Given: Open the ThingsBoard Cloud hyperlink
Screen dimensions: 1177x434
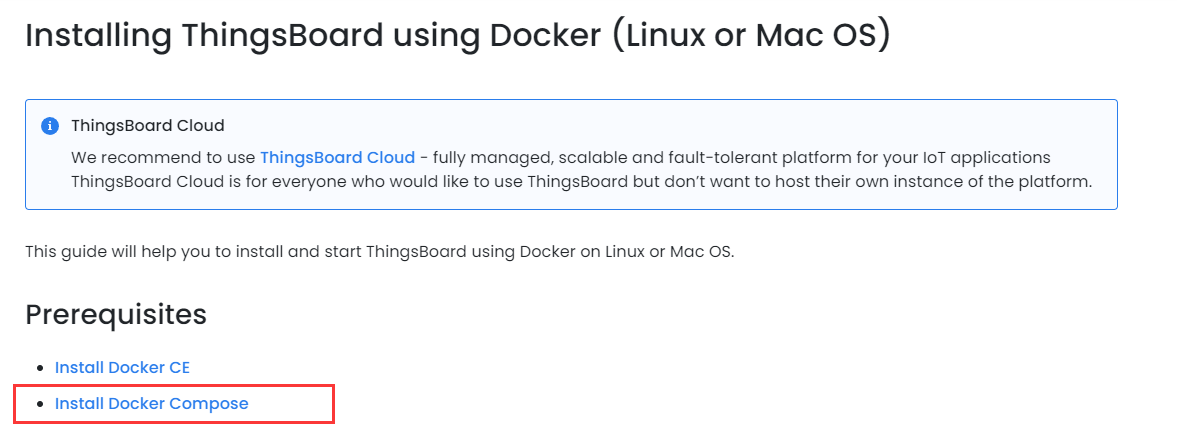Looking at the screenshot, I should pos(337,158).
